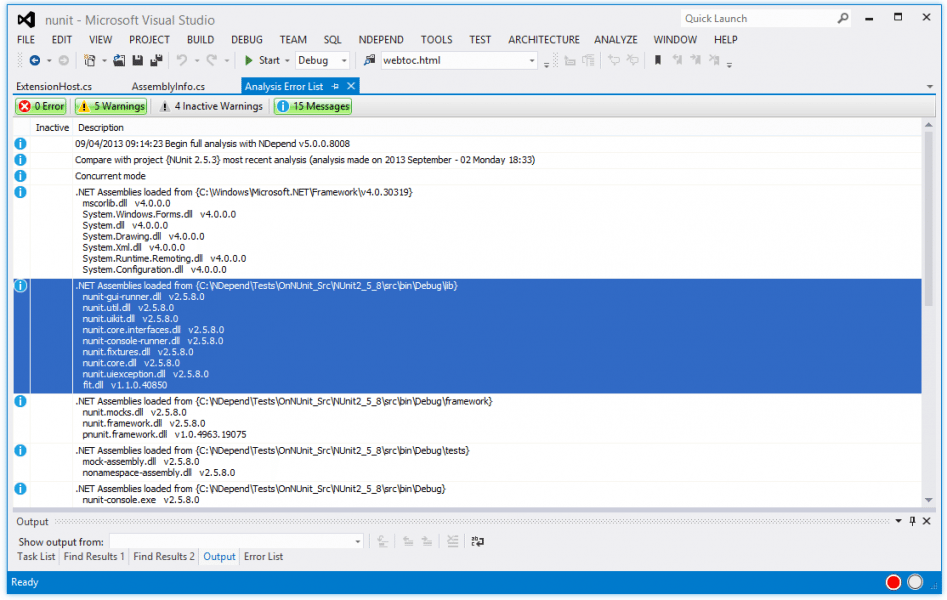The height and width of the screenshot is (600, 947).
Task: Click the toggle bookmark icon in toolbar
Action: tap(658, 60)
